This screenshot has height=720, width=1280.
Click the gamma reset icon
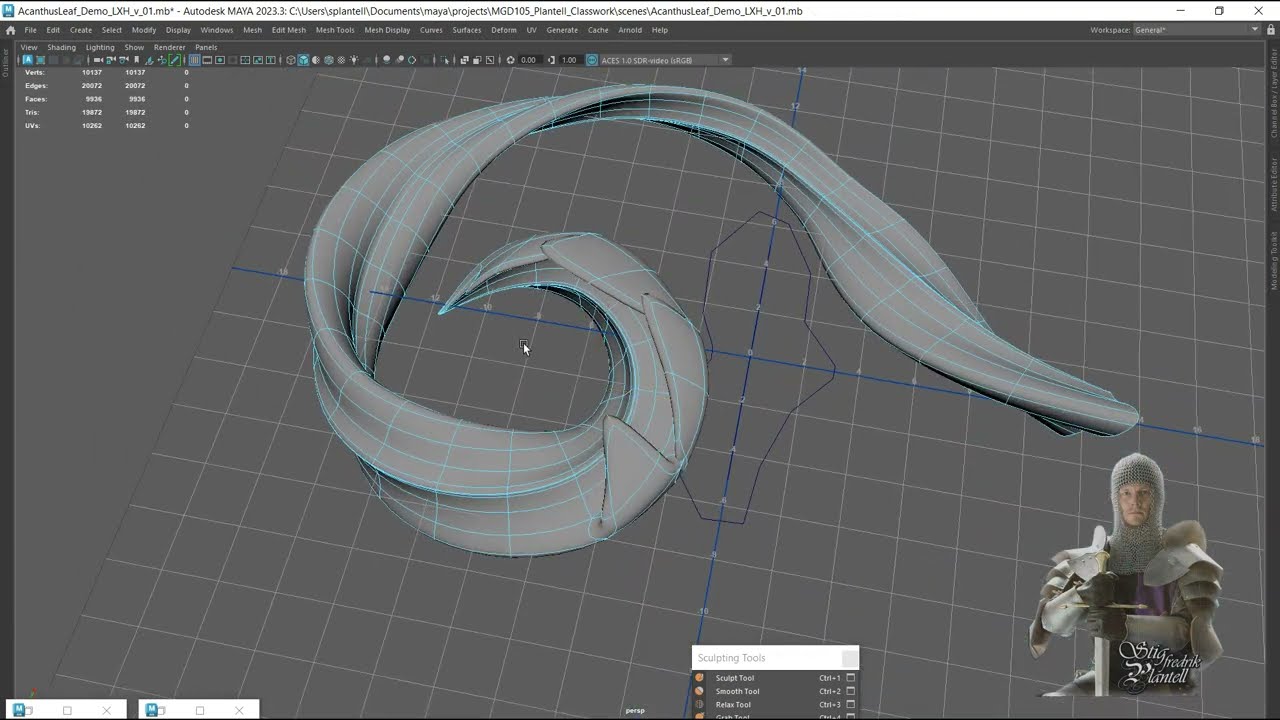pos(551,60)
